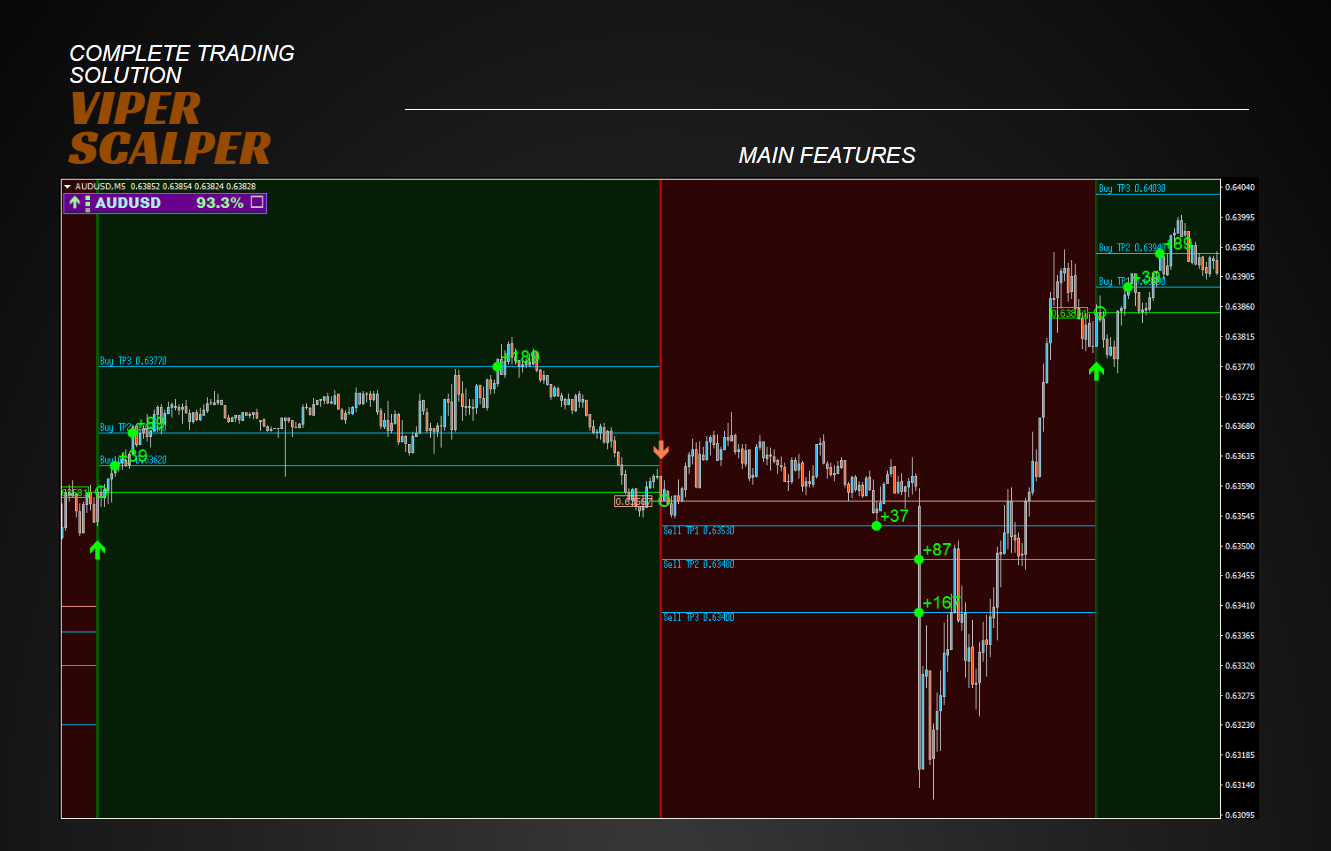Click the green buy arrow on right side
The height and width of the screenshot is (851, 1331).
pos(1096,371)
